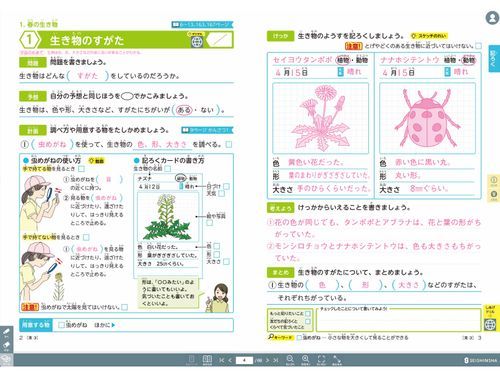Open the digital content globe icon in title

pyautogui.click(x=197, y=42)
